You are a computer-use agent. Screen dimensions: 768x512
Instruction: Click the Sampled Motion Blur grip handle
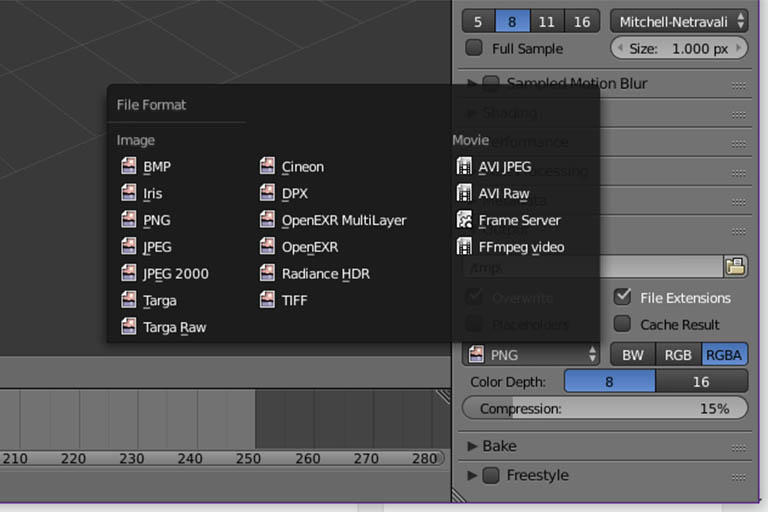739,86
